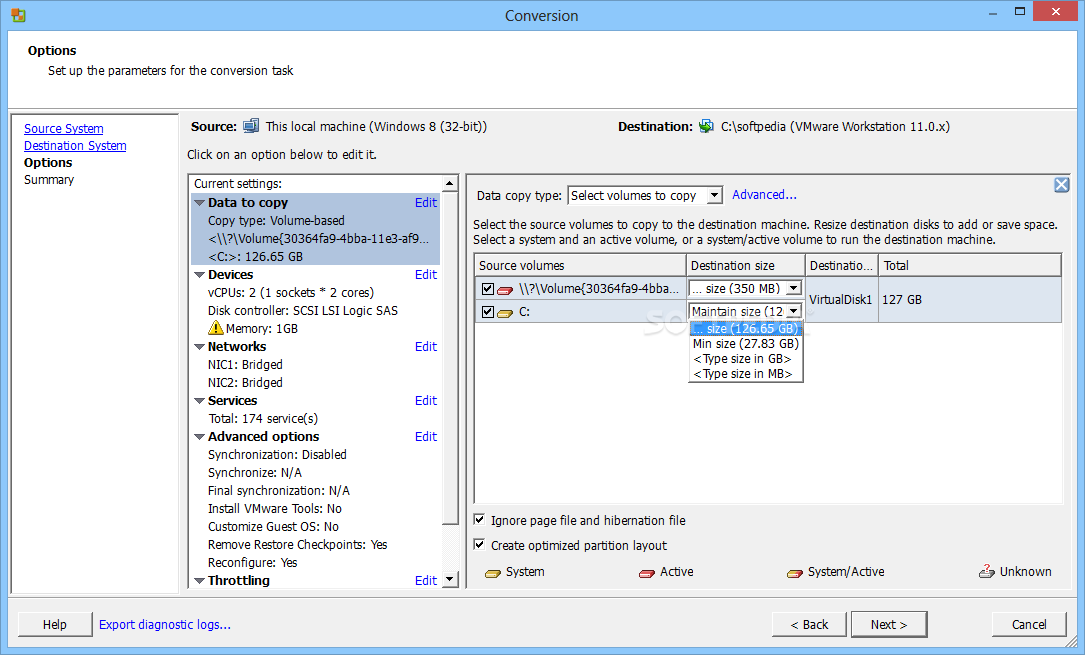
Task: Click the yellow system volume icon beside C:
Action: (x=505, y=313)
